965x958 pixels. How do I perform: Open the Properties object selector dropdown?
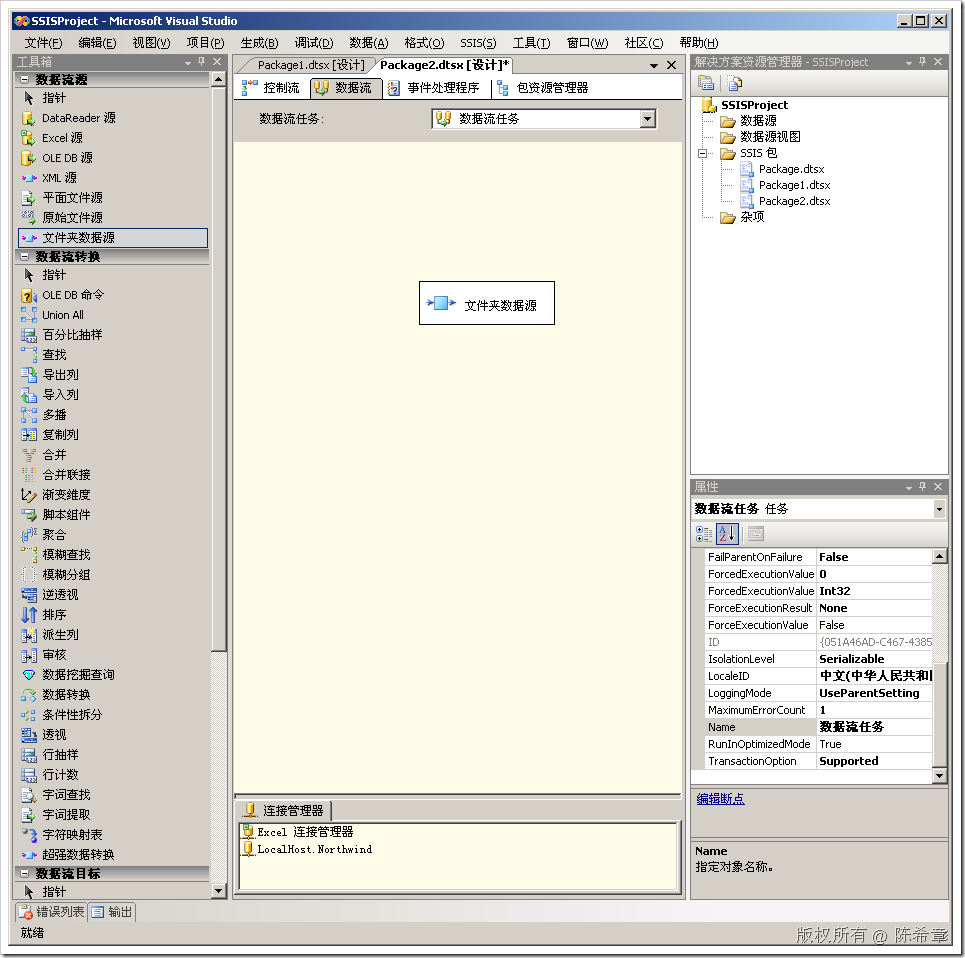tap(939, 509)
